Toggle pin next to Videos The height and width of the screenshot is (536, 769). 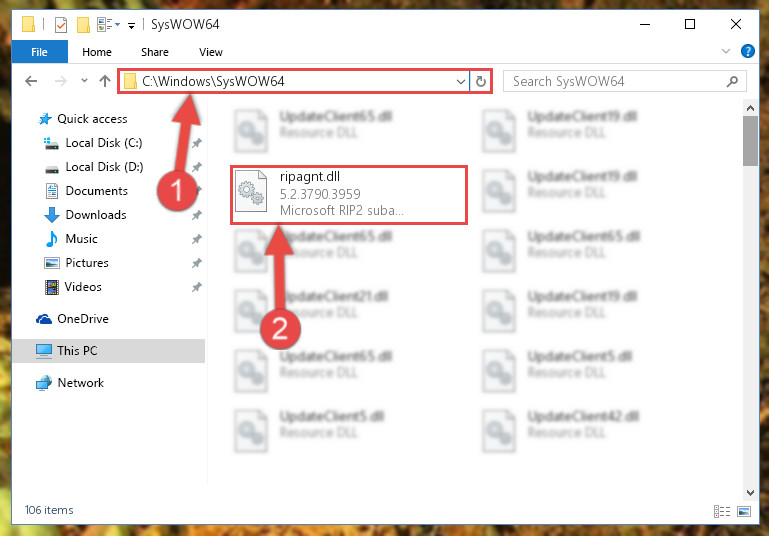click(x=197, y=287)
